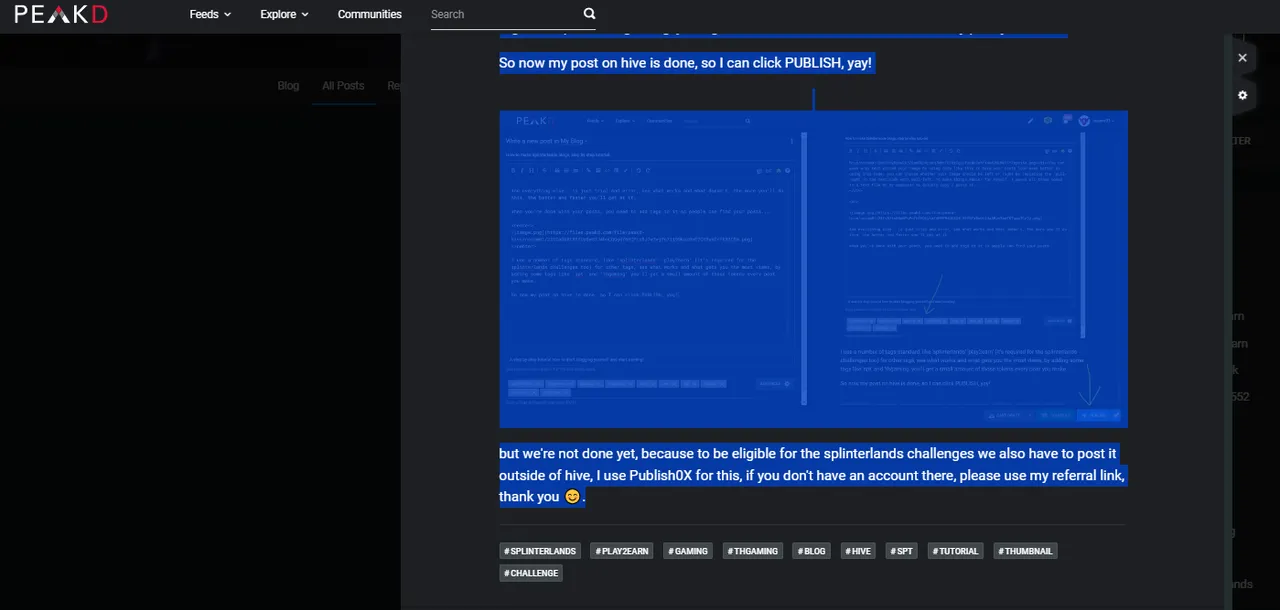
Task: Close the post overlay with X
Action: (1242, 58)
